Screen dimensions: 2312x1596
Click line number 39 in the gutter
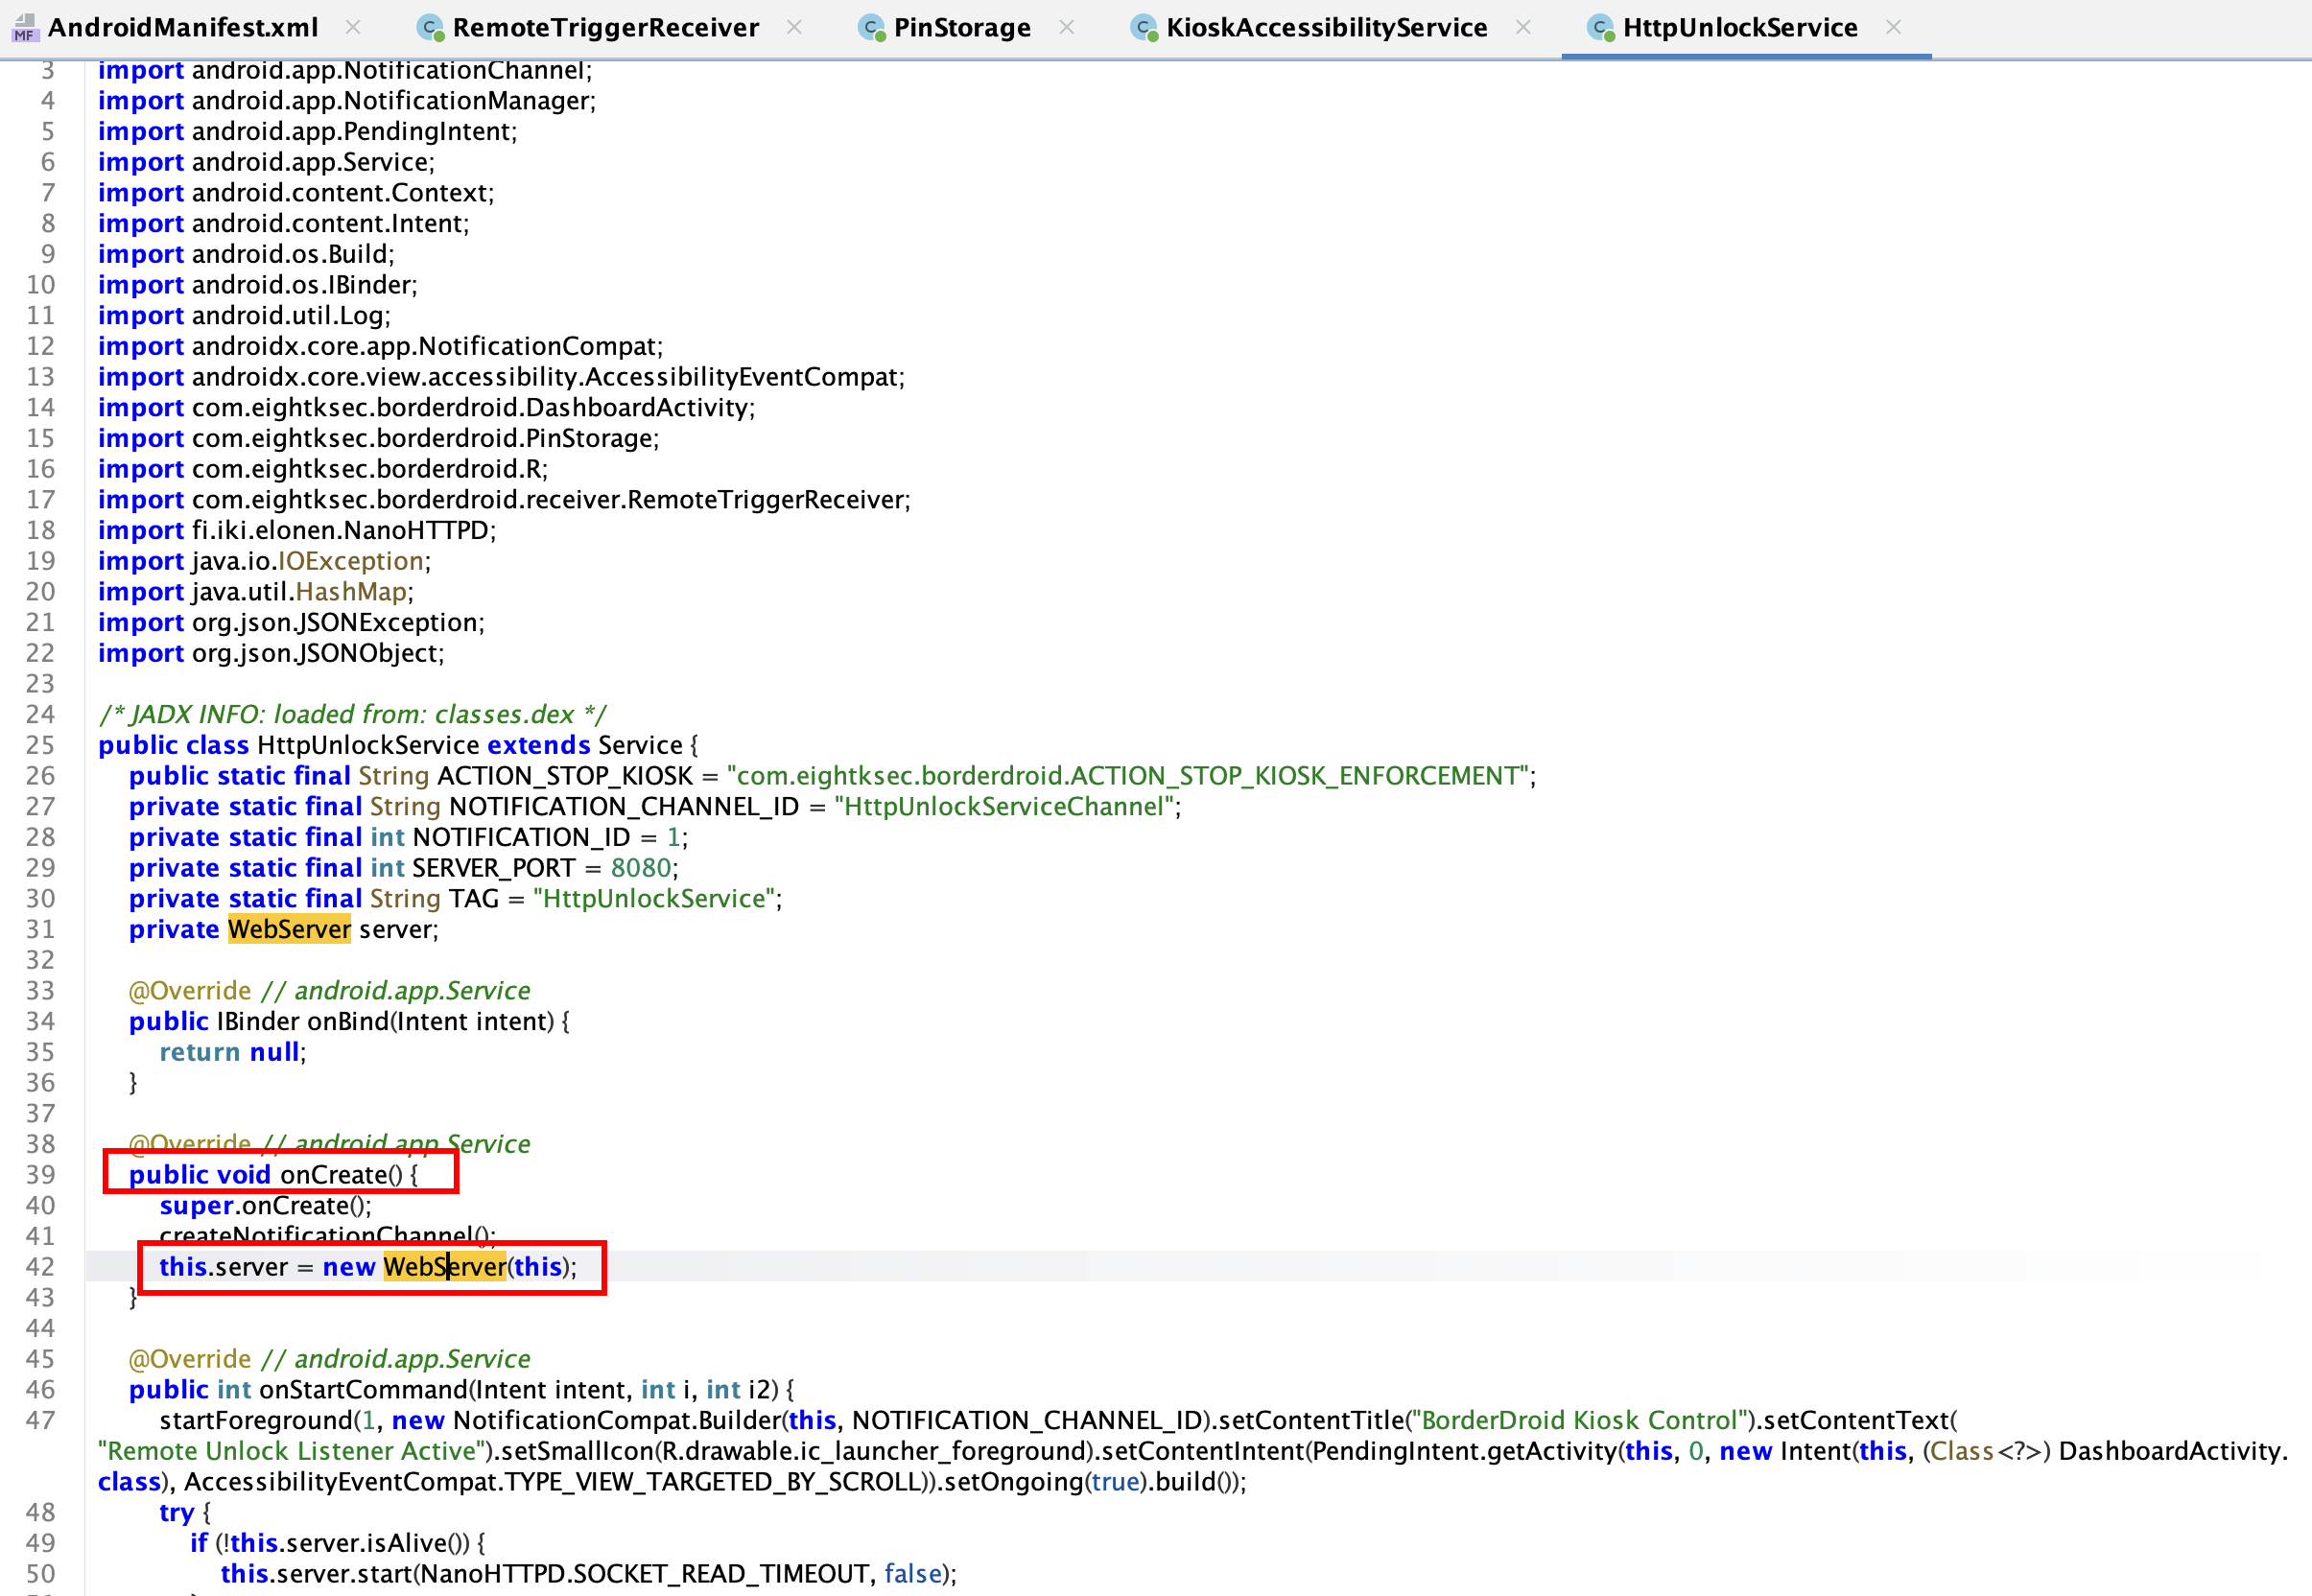click(x=40, y=1175)
